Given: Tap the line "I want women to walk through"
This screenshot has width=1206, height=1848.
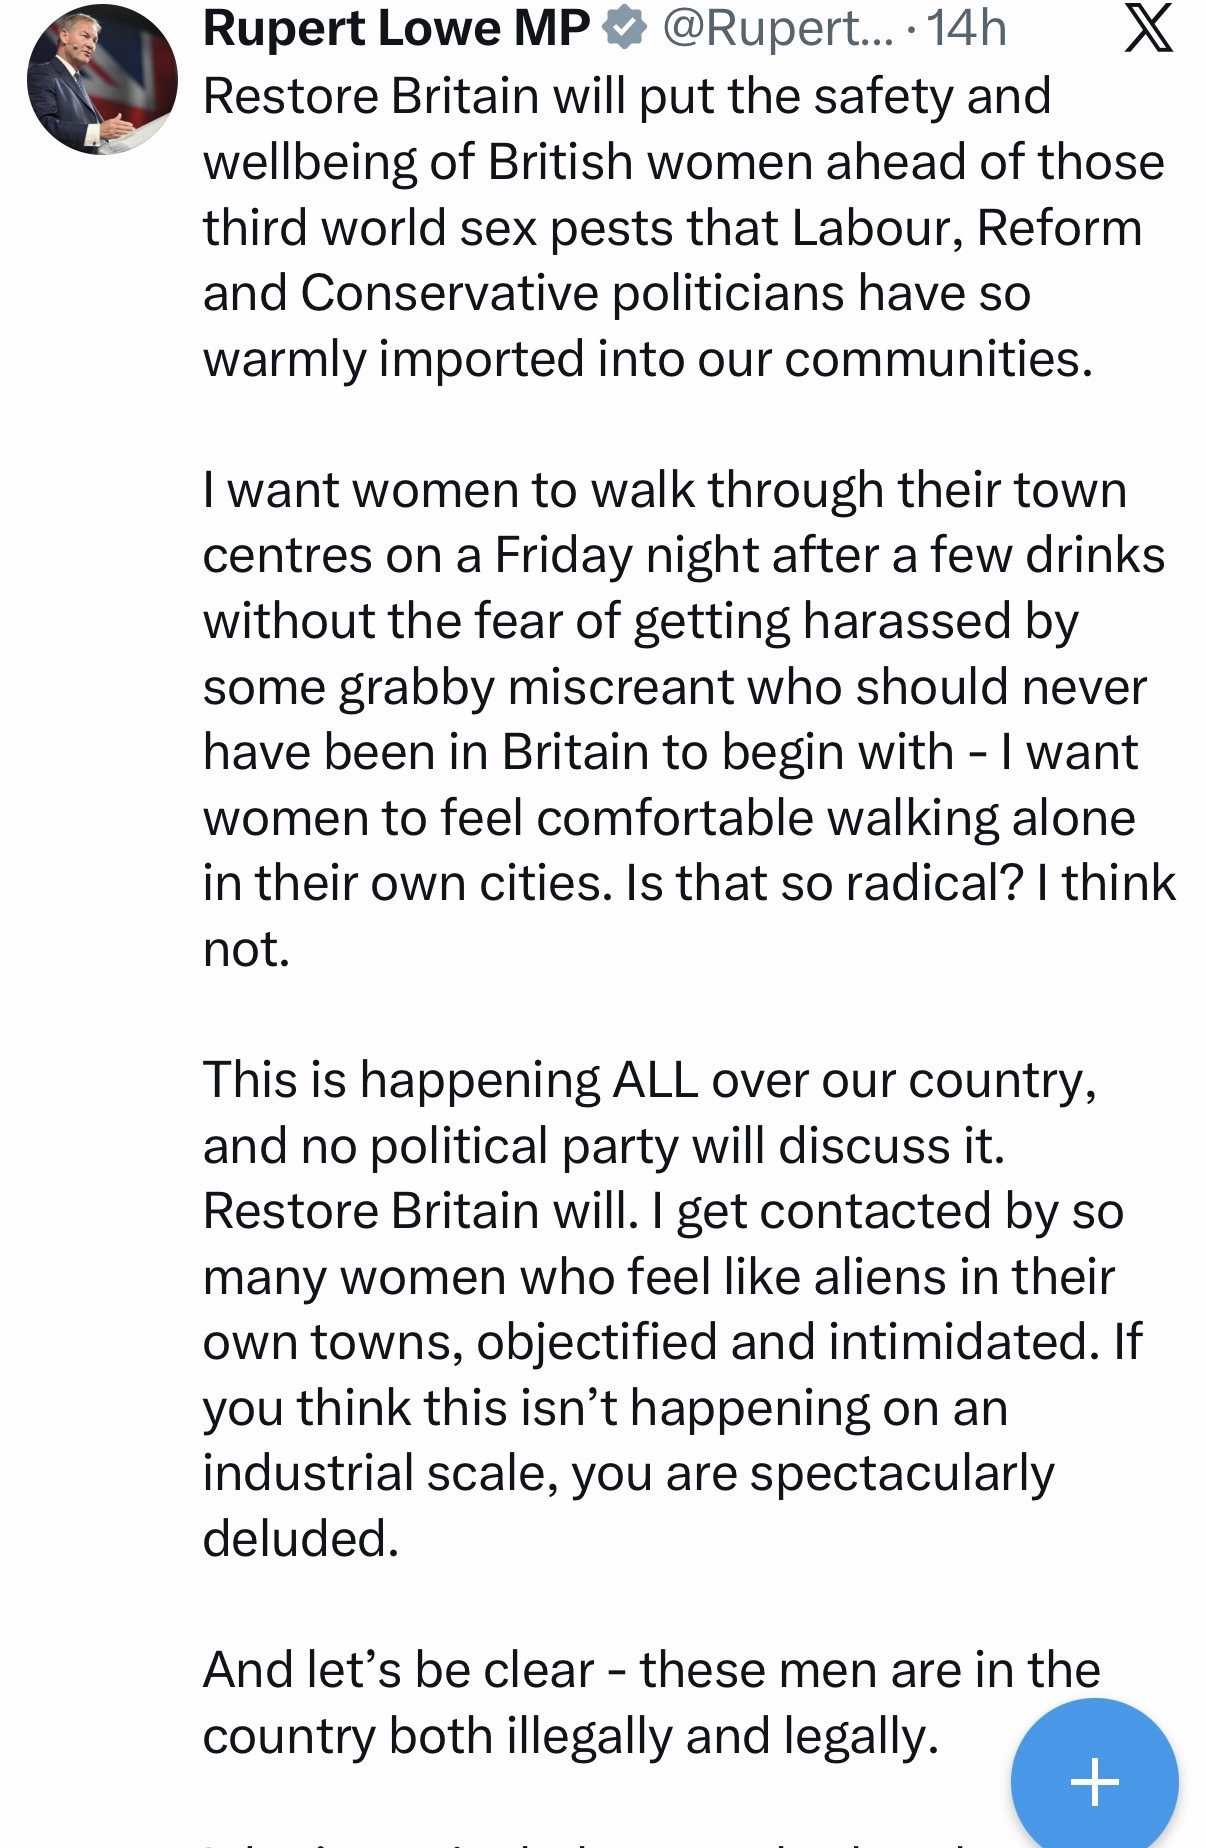Looking at the screenshot, I should coord(664,490).
